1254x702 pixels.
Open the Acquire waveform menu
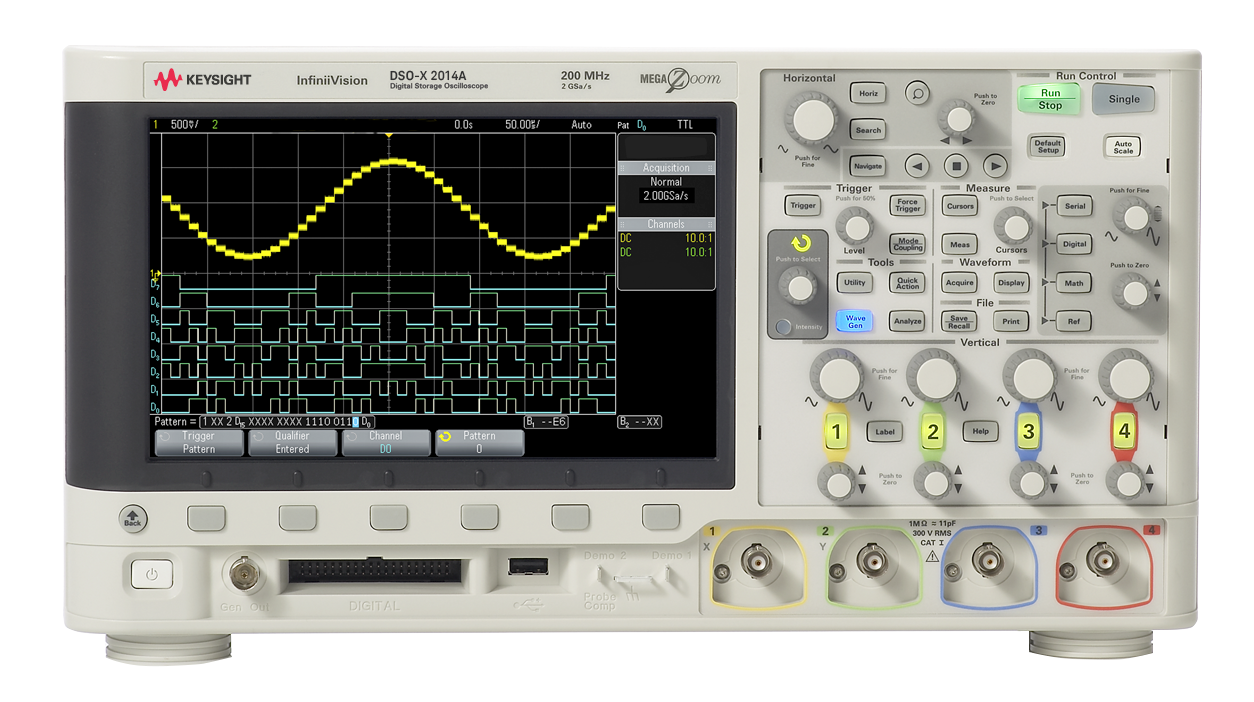[959, 283]
